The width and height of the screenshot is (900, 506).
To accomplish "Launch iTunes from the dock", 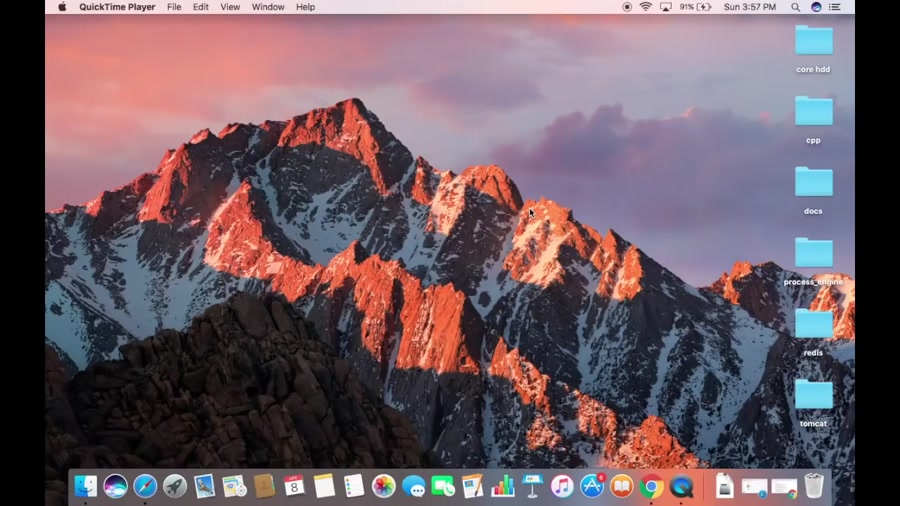I will pyautogui.click(x=562, y=486).
